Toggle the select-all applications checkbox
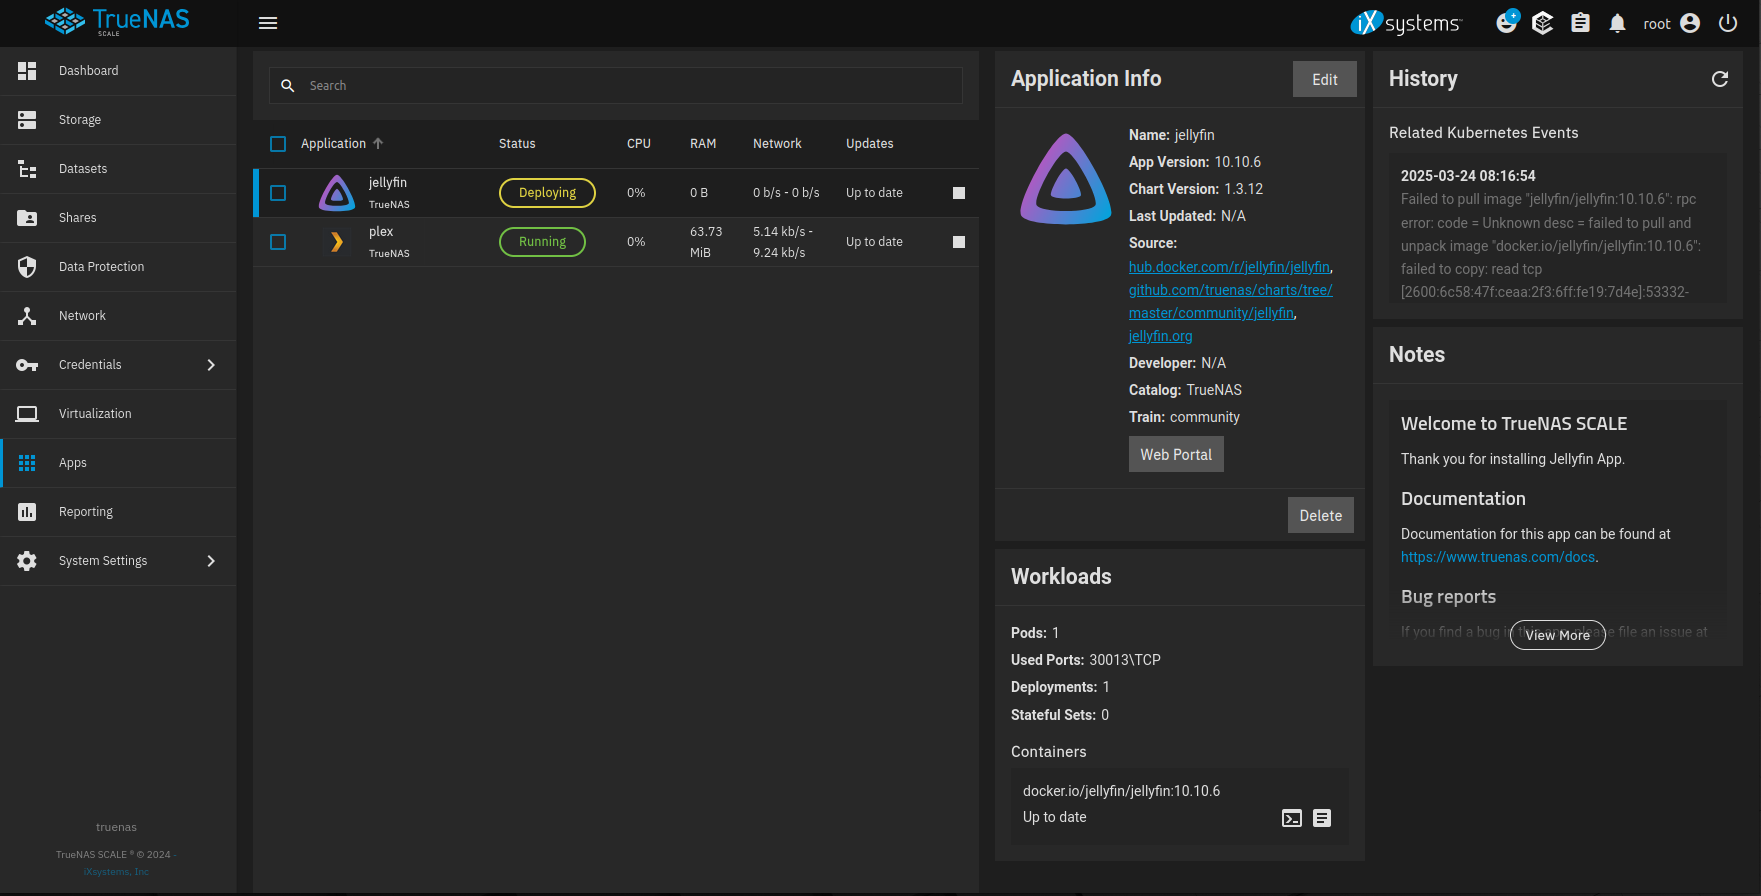The height and width of the screenshot is (896, 1761). 278,144
